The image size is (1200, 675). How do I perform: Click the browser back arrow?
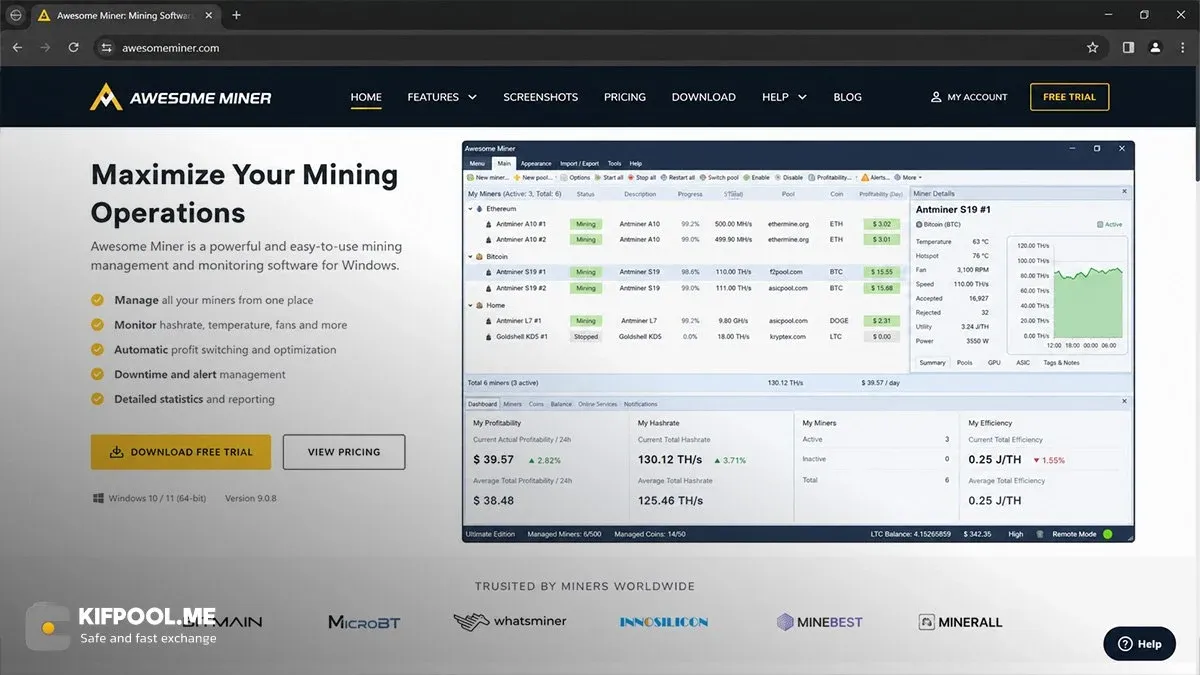(x=17, y=47)
